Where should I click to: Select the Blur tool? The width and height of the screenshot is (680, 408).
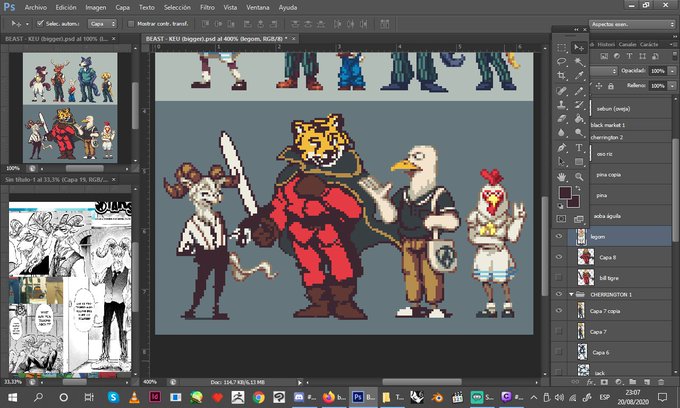pos(562,132)
